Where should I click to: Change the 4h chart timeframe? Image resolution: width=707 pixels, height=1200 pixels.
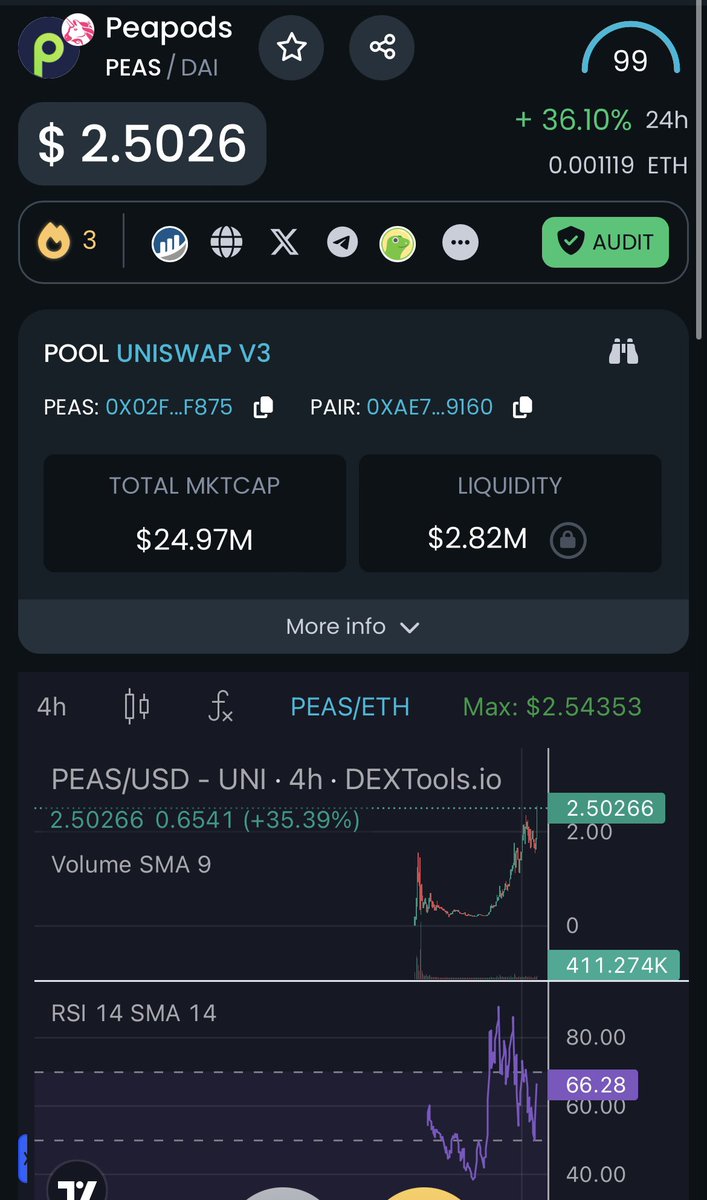point(52,707)
